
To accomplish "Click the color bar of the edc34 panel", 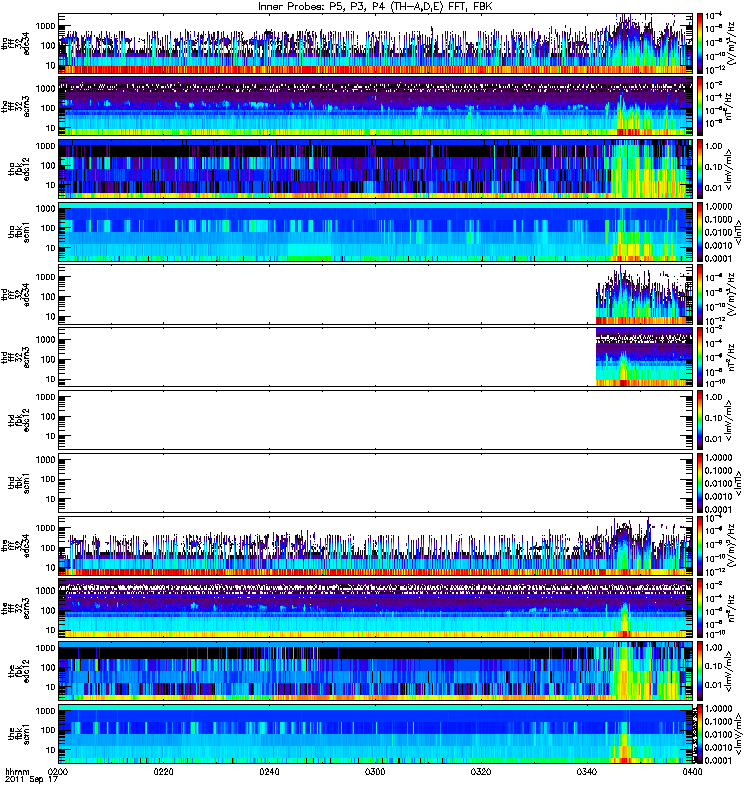I will [x=699, y=546].
